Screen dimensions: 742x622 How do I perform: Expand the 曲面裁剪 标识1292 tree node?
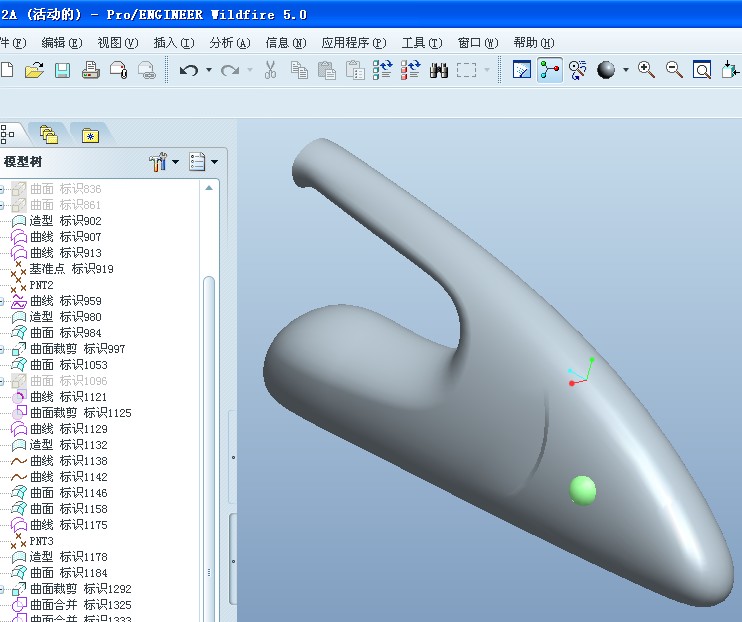[x=2, y=589]
